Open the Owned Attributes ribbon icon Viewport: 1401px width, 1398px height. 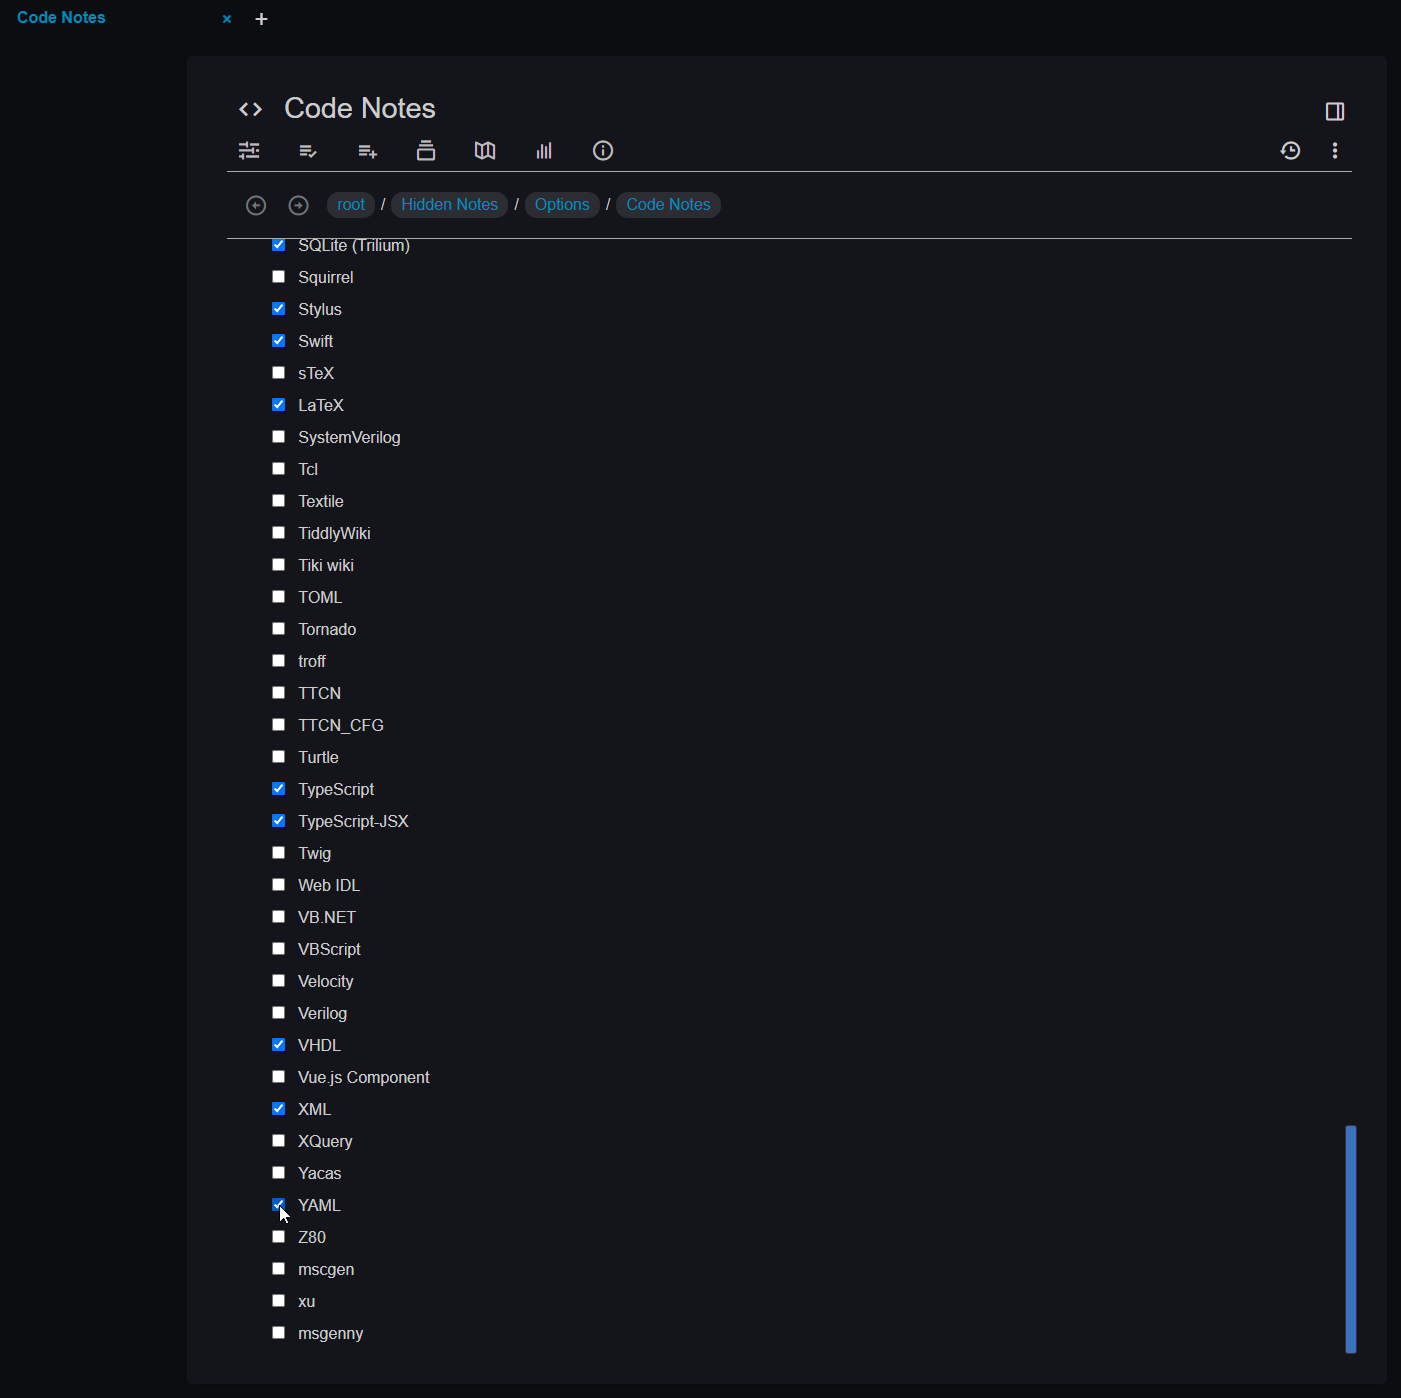[x=308, y=151]
